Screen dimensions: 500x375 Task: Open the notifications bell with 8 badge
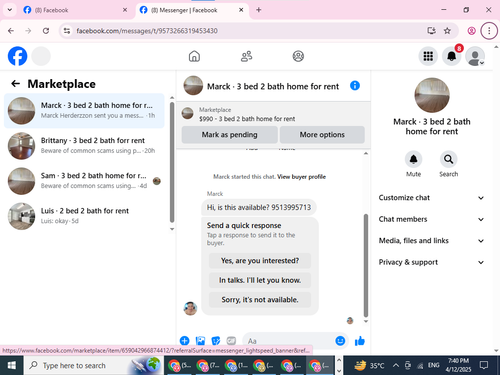click(452, 56)
